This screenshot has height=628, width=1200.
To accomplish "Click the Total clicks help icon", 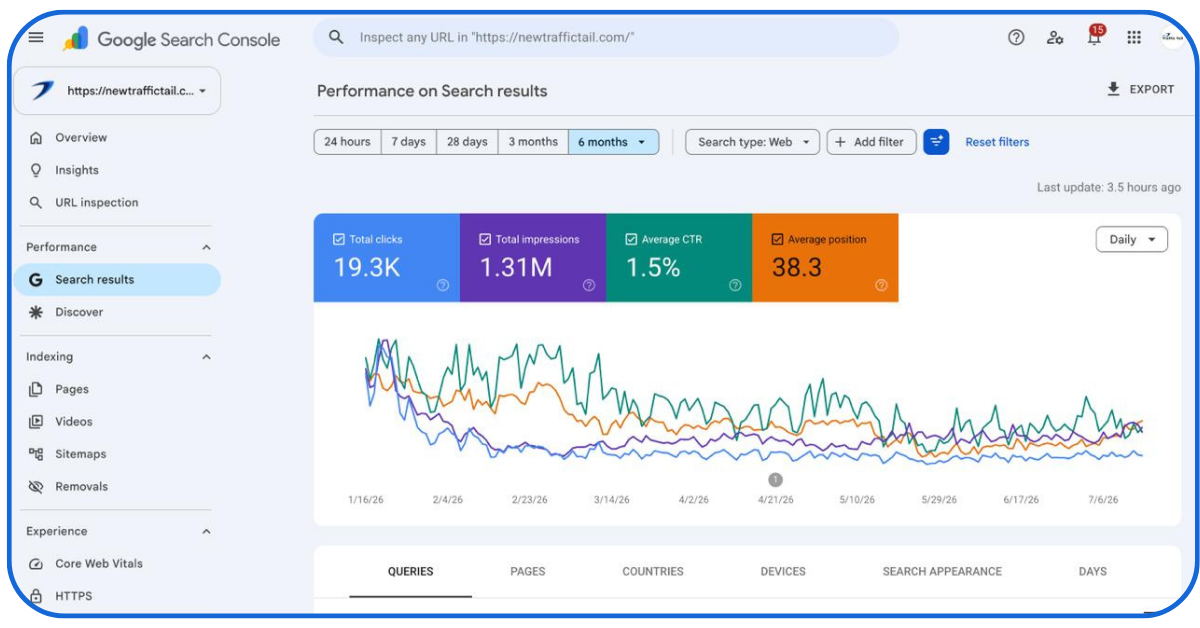I will 443,285.
